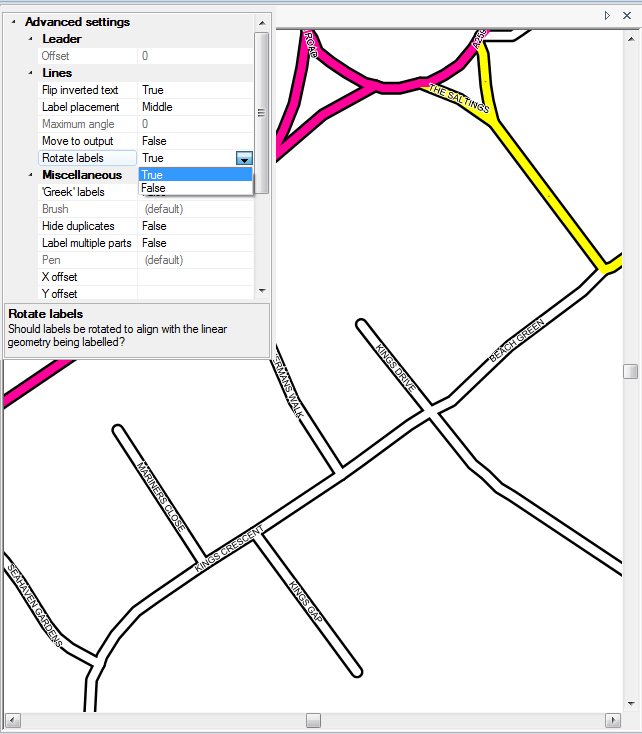The height and width of the screenshot is (734, 642).
Task: Choose True in the Rotate labels list
Action: 195,175
